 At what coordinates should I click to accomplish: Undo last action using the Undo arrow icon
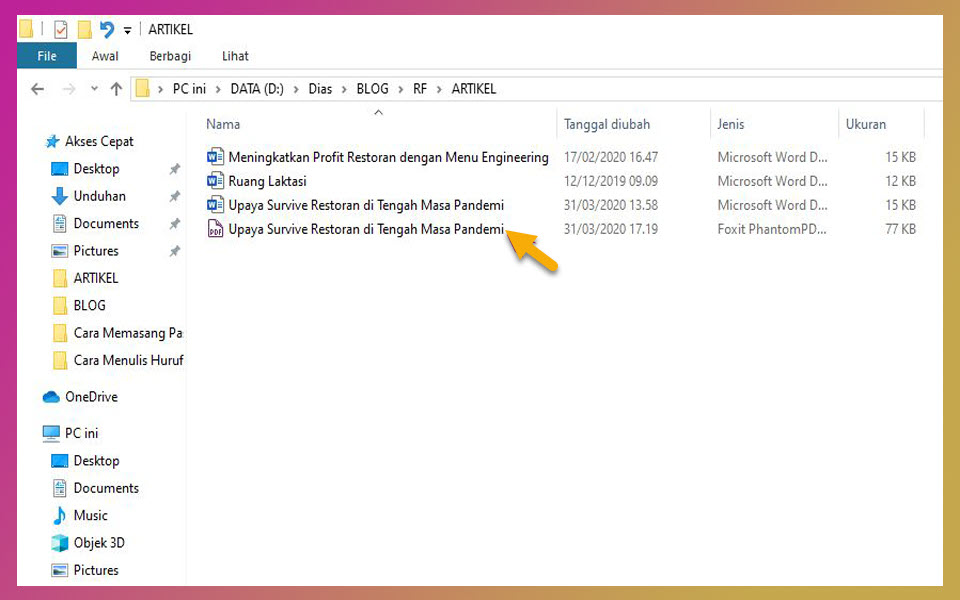(108, 29)
